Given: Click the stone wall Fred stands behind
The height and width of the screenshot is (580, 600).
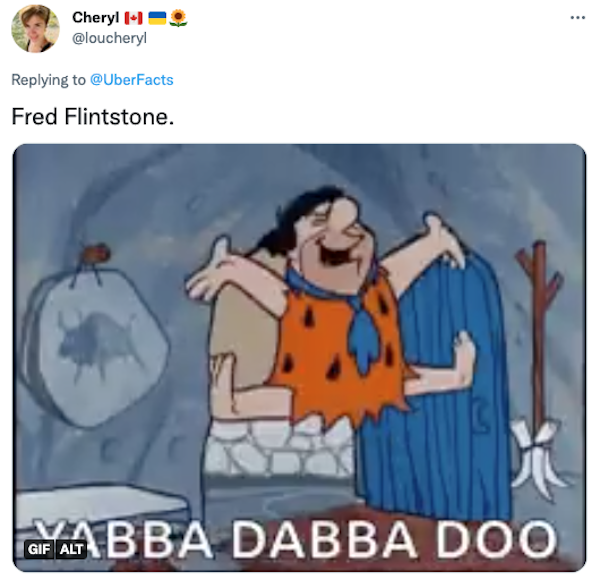Looking at the screenshot, I should pos(281,446).
